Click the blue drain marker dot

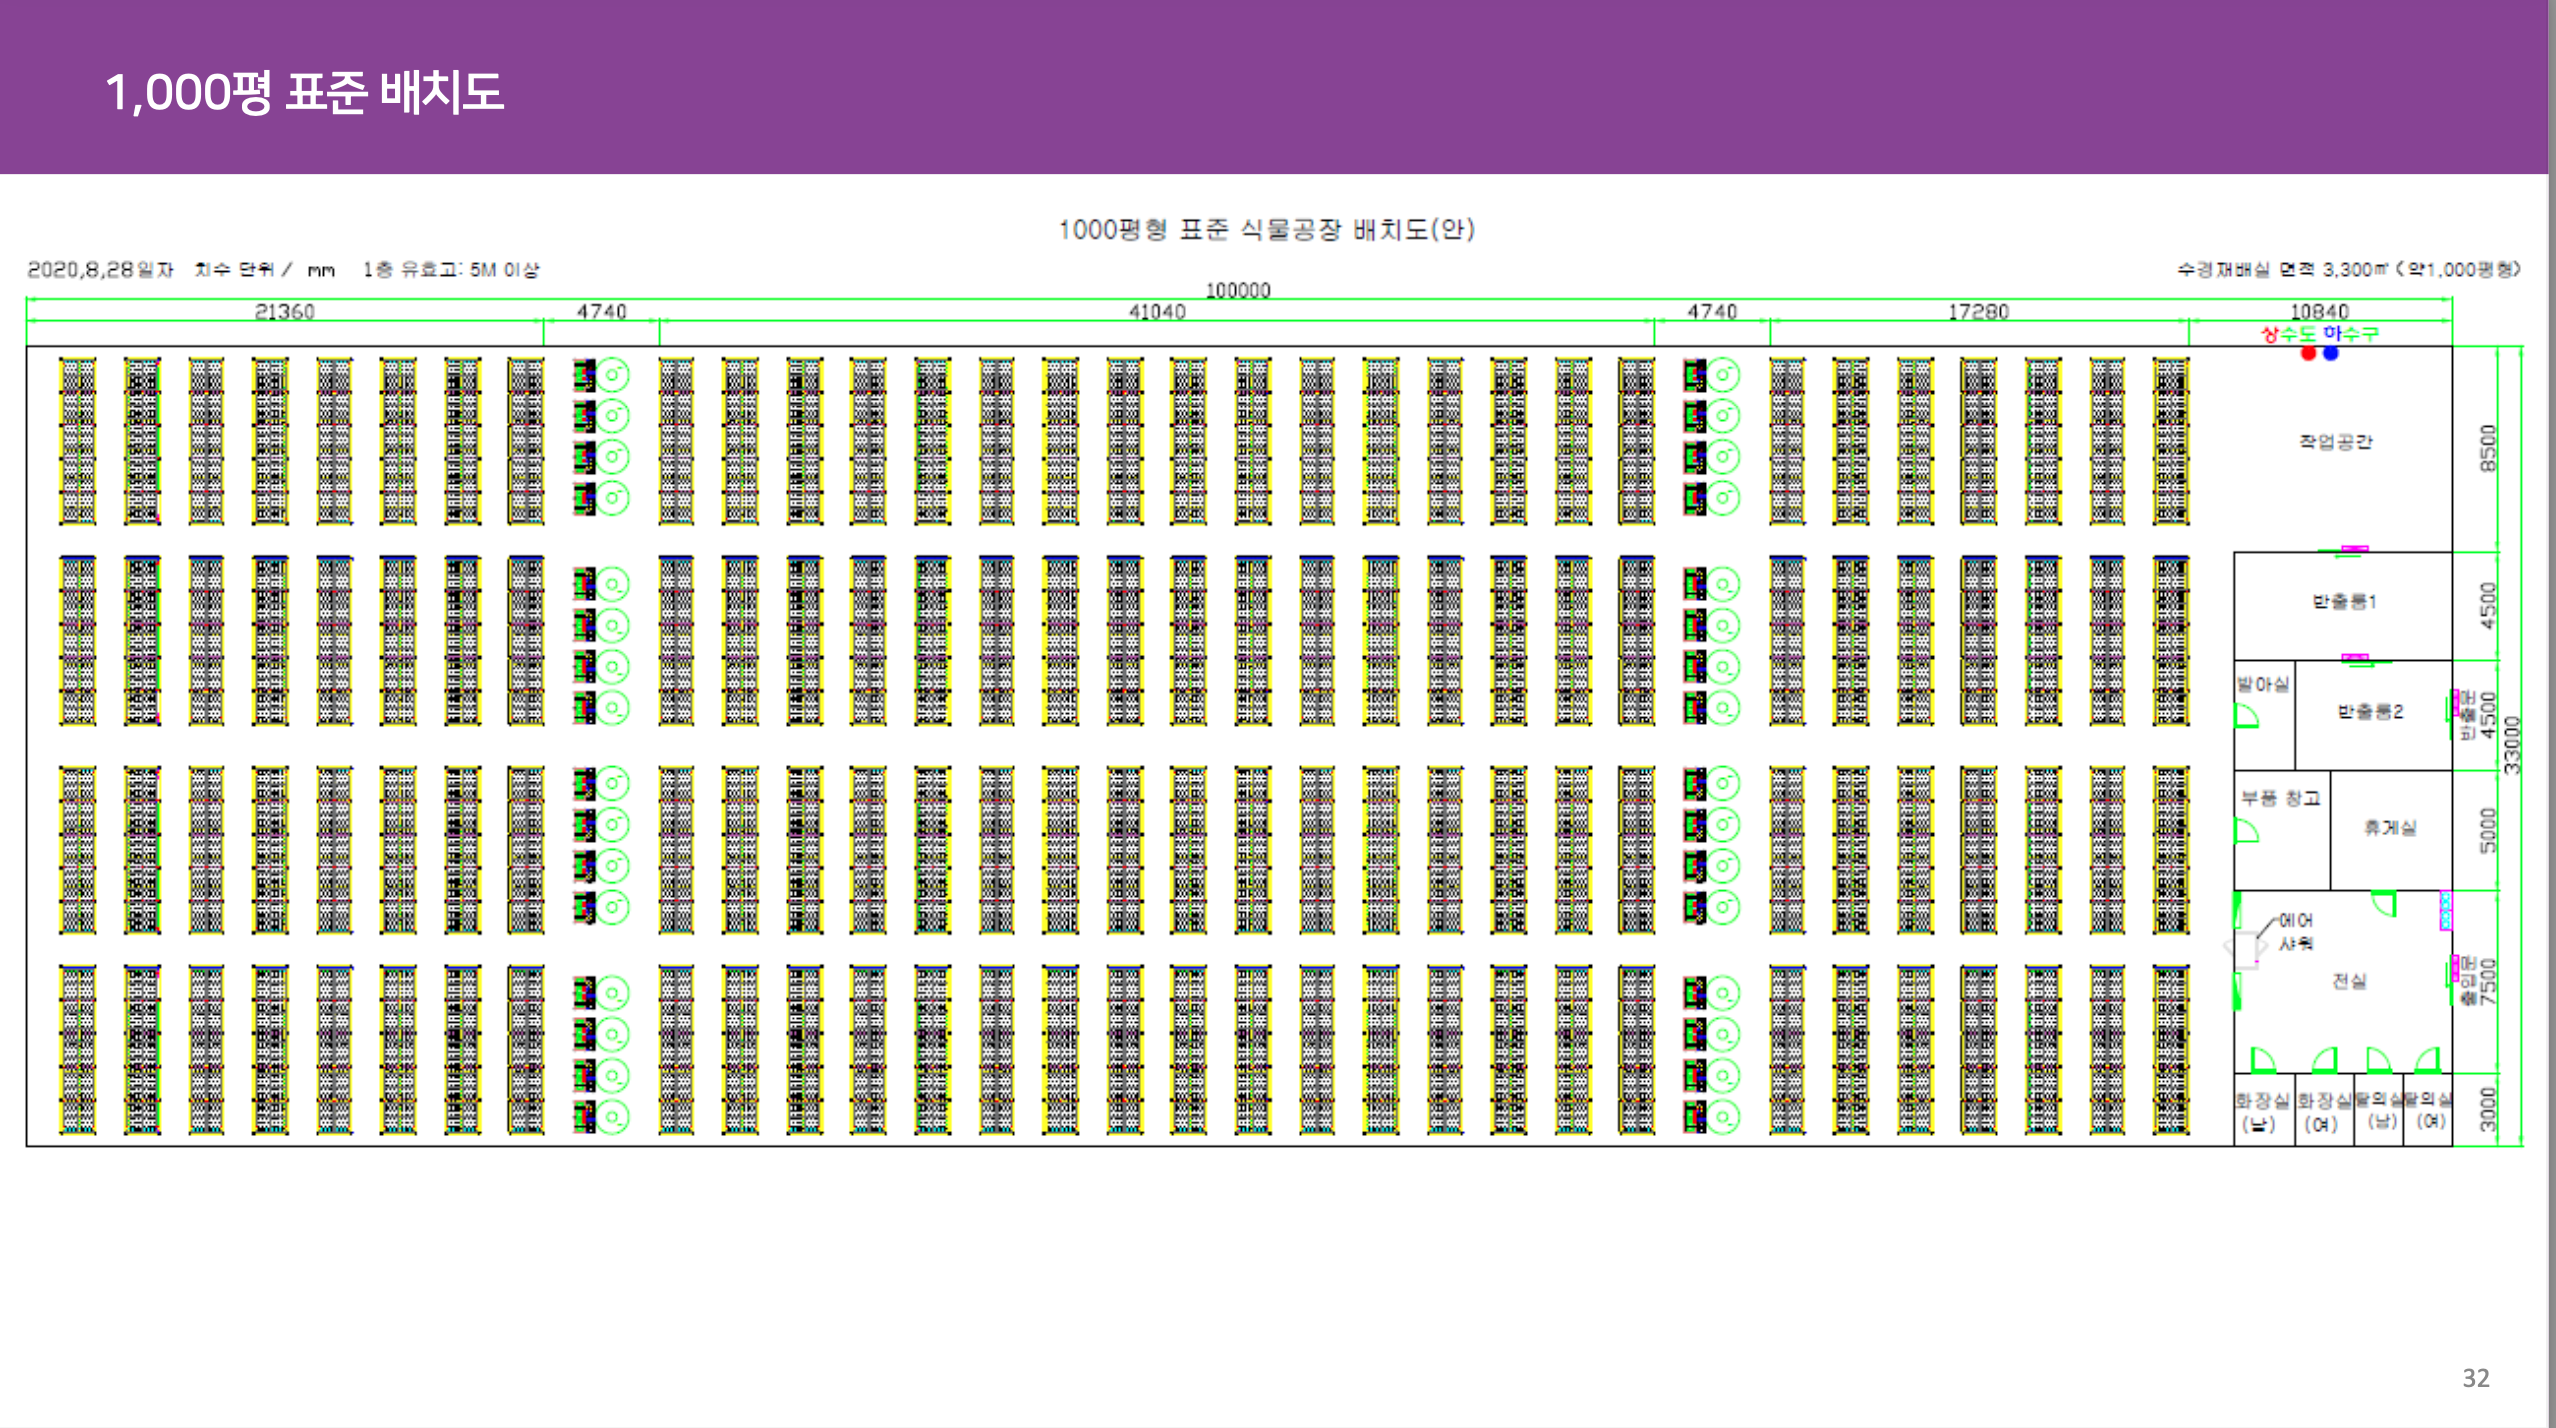click(2331, 353)
